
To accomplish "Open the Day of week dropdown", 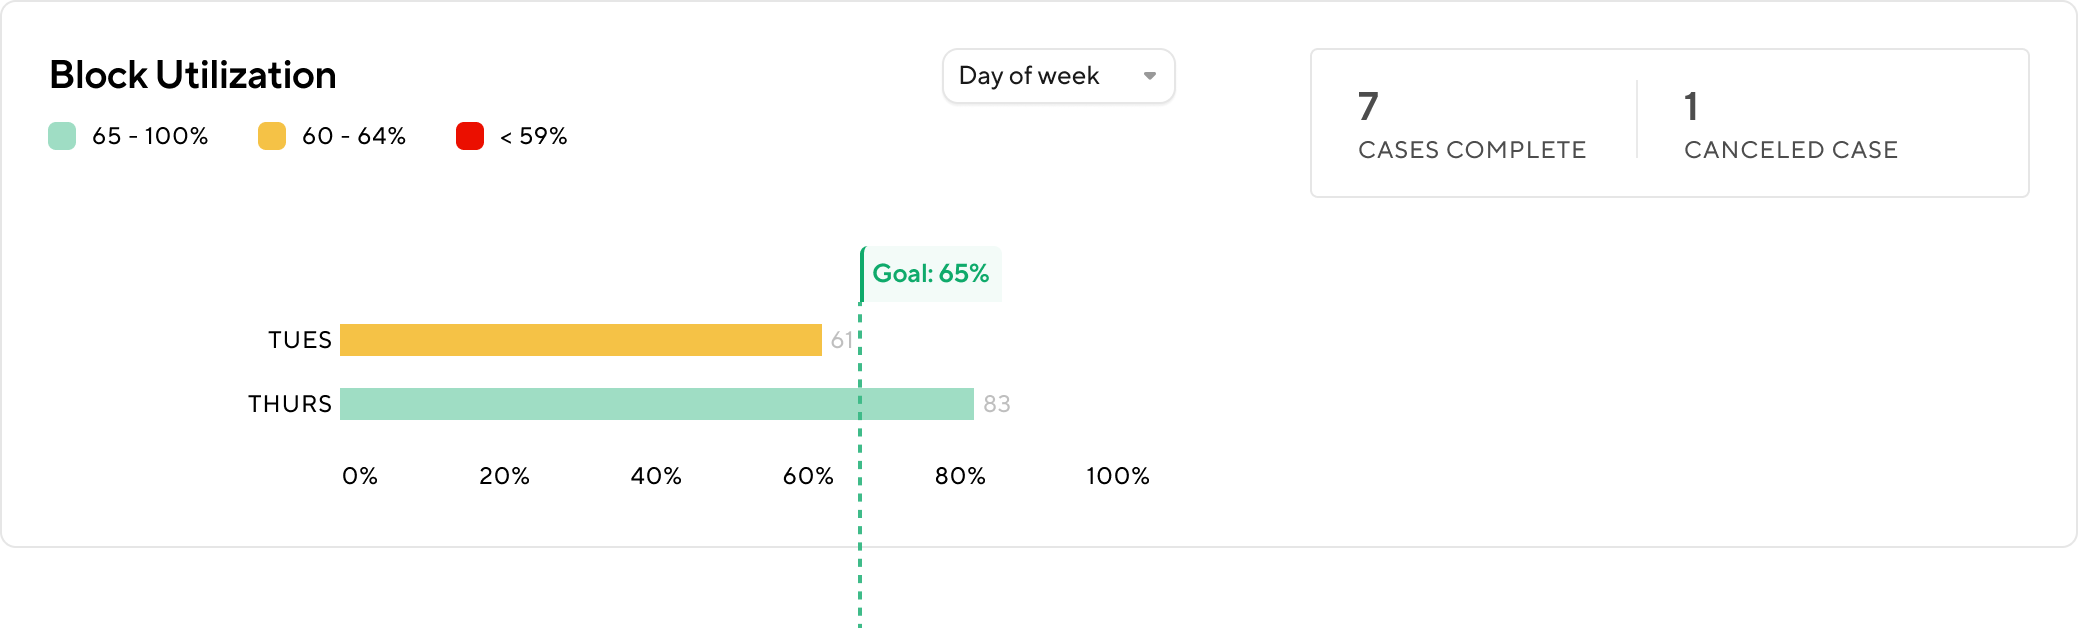I will (1058, 76).
